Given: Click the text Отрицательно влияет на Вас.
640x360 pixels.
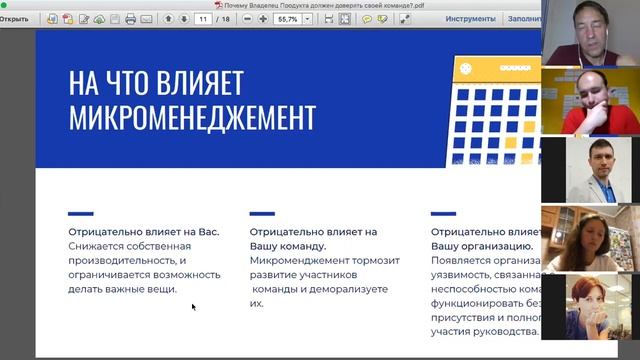Looking at the screenshot, I should (144, 232).
